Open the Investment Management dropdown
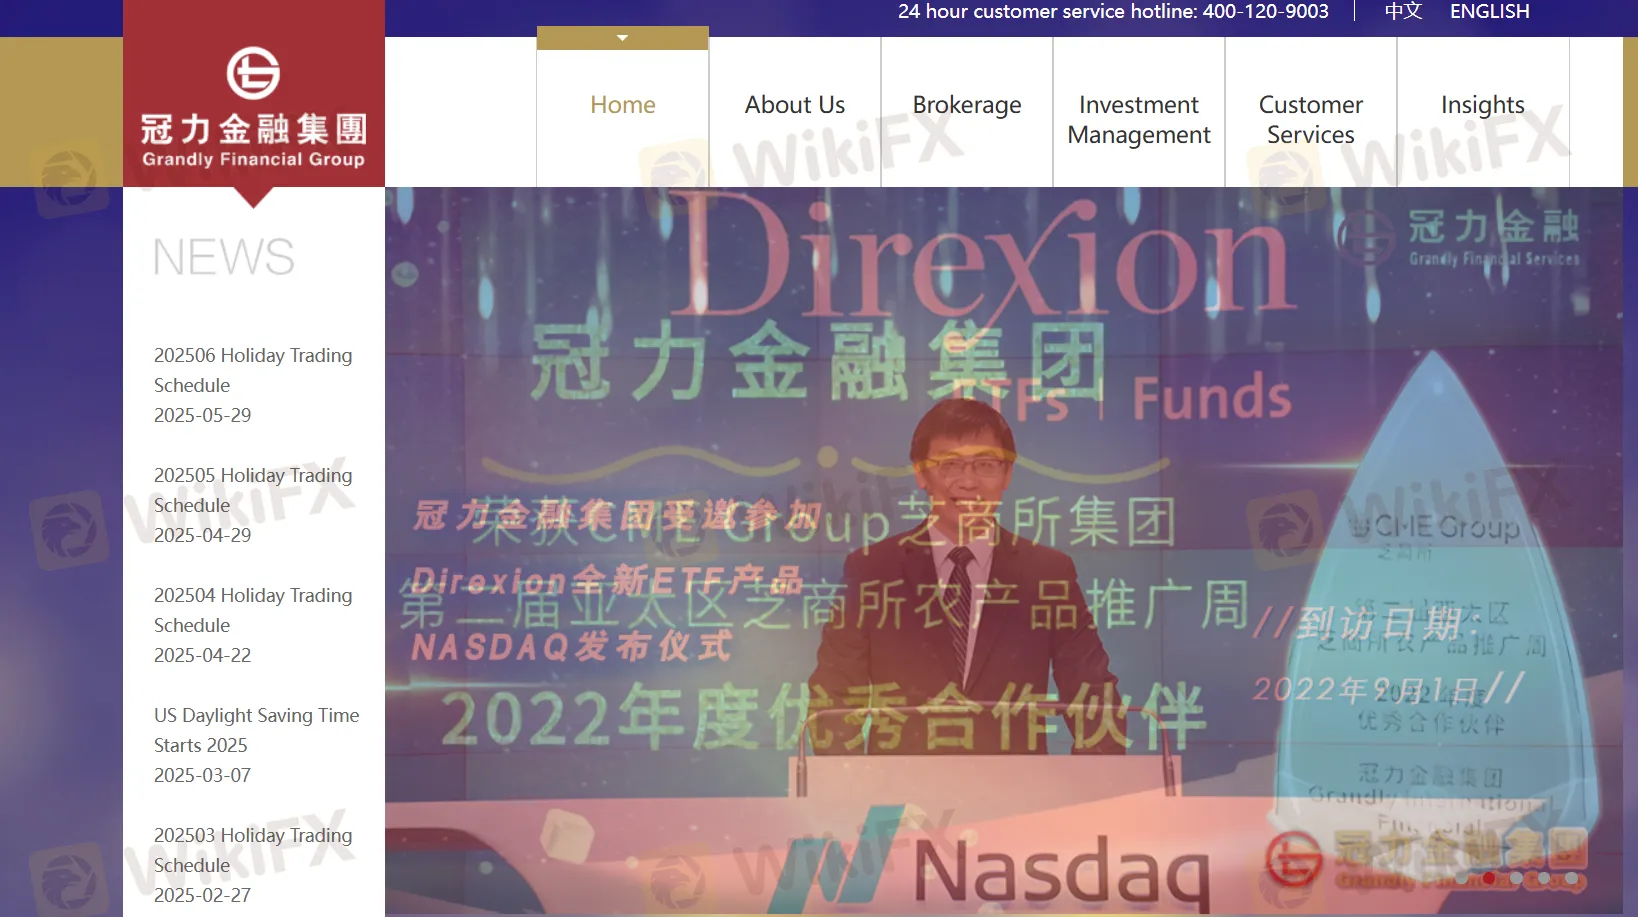The width and height of the screenshot is (1638, 917). 1139,119
